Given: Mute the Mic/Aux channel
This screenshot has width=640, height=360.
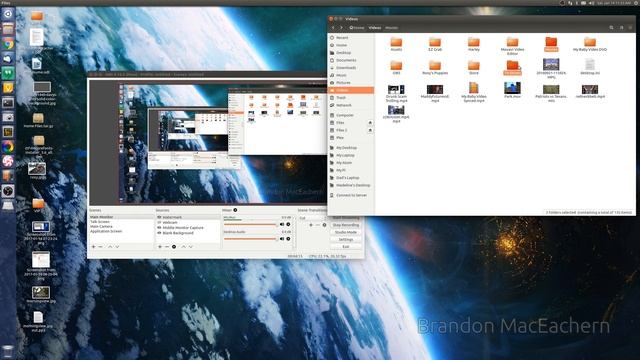Looking at the screenshot, I should pos(282,224).
